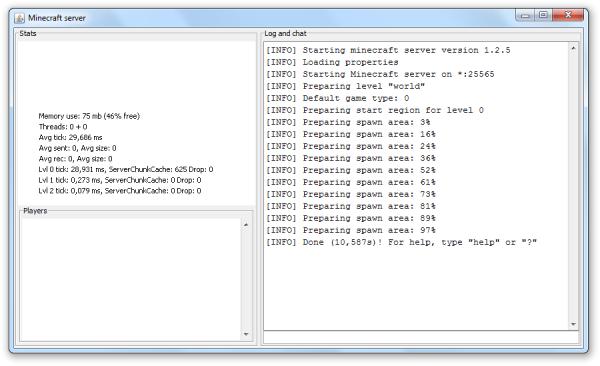The height and width of the screenshot is (366, 600).
Task: Click the "Preparing level world" log entry
Action: (x=346, y=86)
